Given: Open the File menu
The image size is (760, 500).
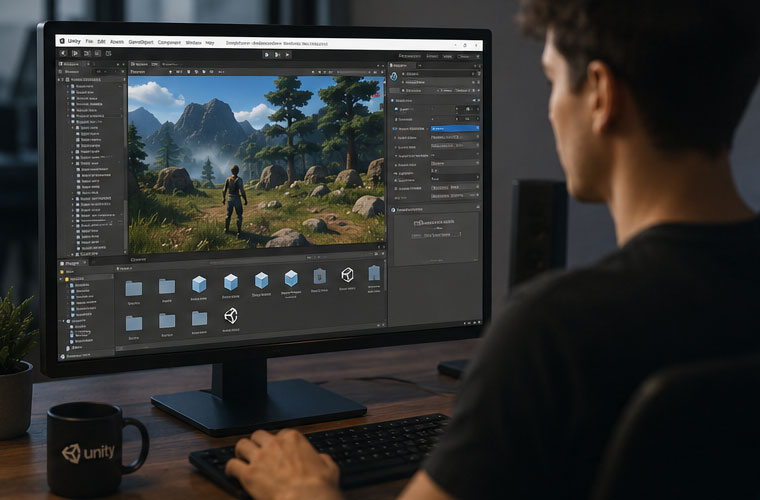Looking at the screenshot, I should (89, 42).
